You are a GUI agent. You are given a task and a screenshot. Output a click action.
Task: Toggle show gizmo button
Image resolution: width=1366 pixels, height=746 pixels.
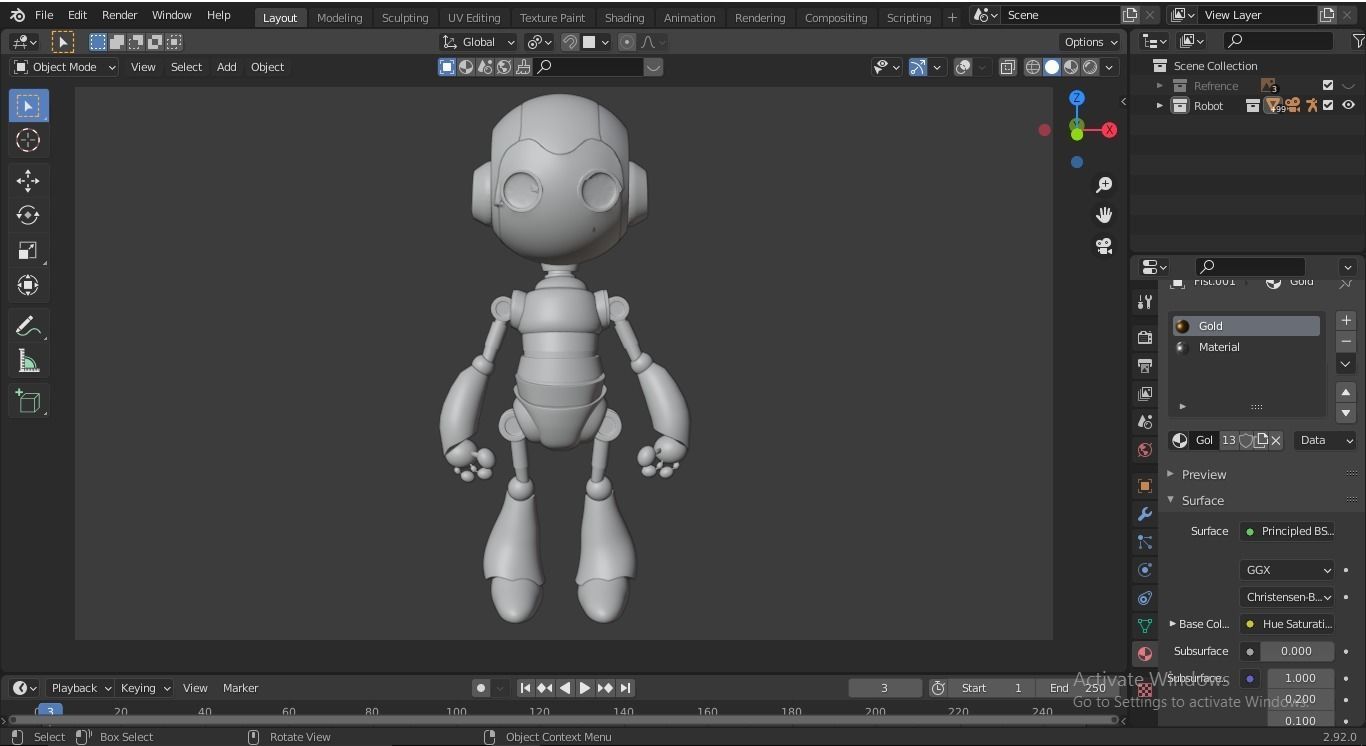tap(917, 67)
